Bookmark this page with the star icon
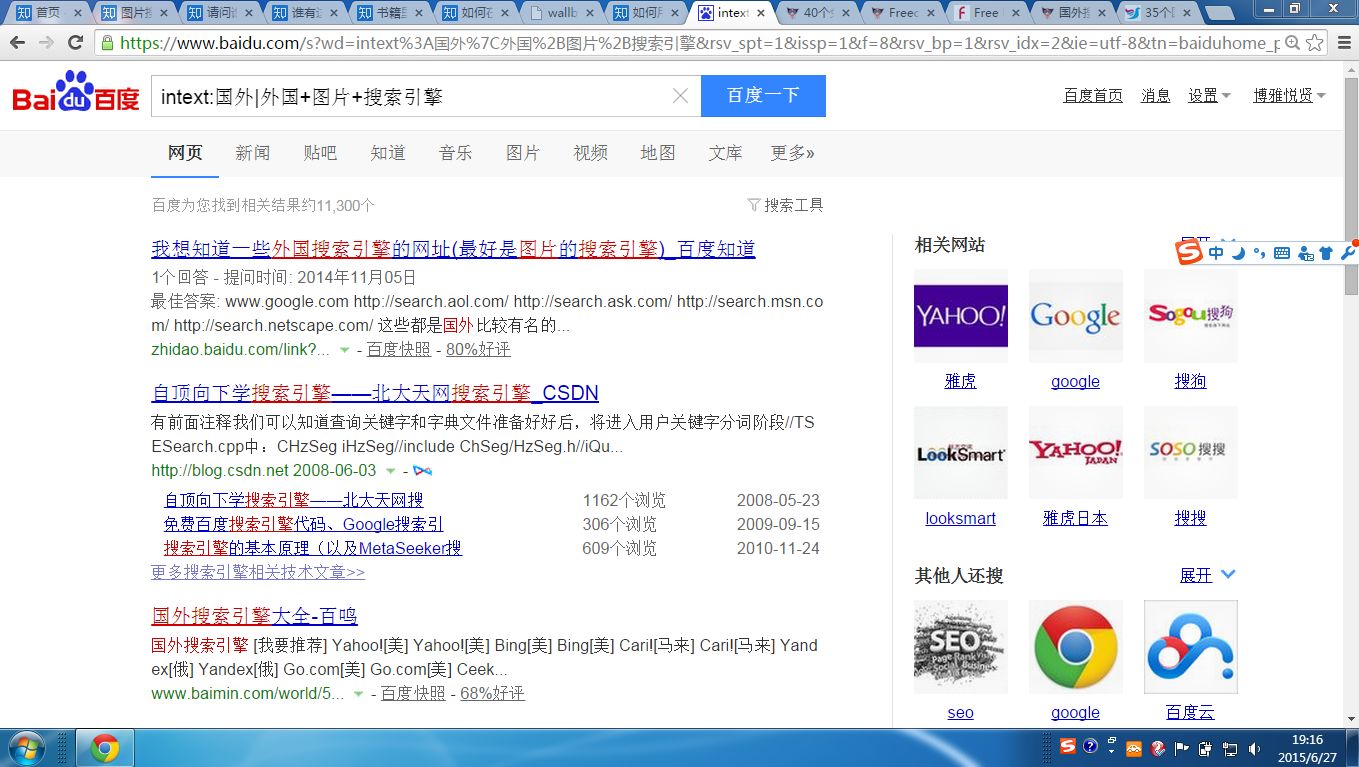This screenshot has width=1359, height=767. pyautogui.click(x=1314, y=43)
